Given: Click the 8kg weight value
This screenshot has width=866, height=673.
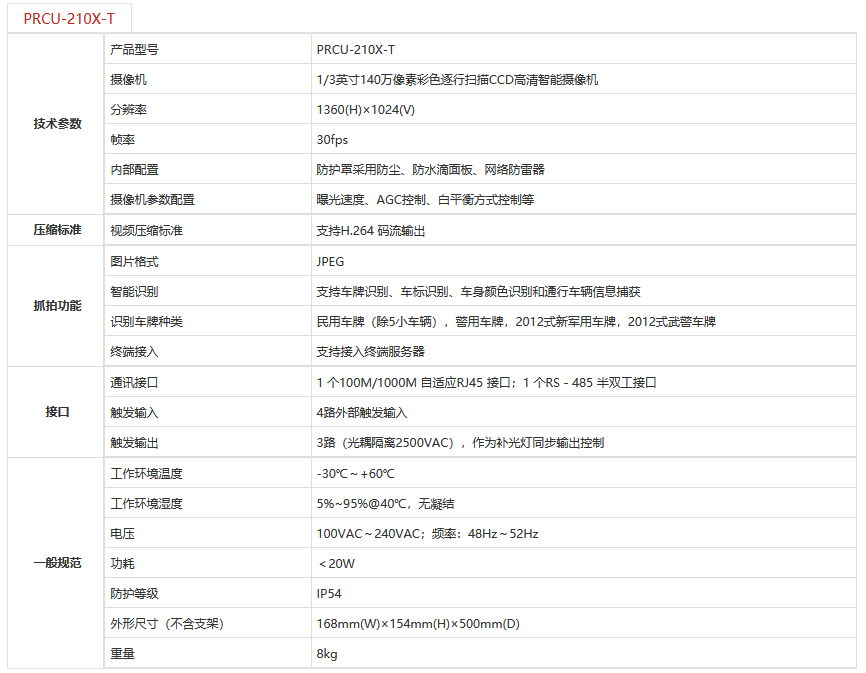Looking at the screenshot, I should pos(327,654).
